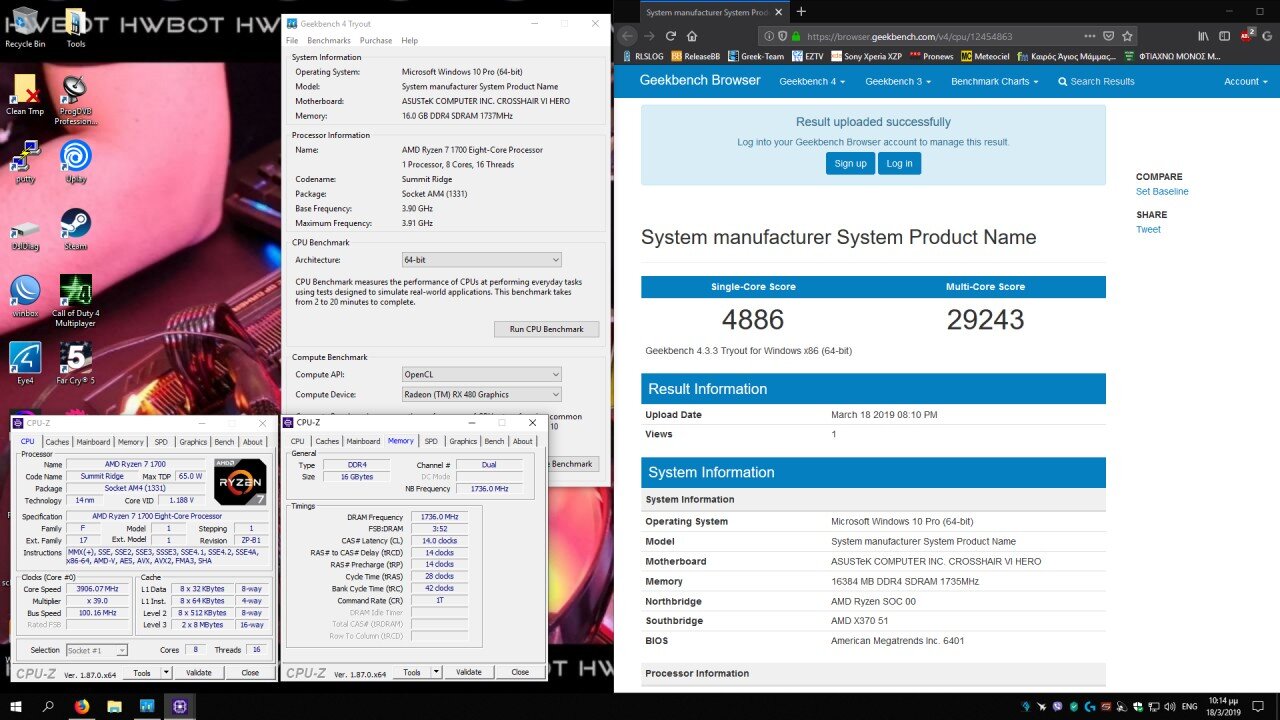The image size is (1280, 720).
Task: Open File Explorer from taskbar
Action: pyautogui.click(x=114, y=706)
